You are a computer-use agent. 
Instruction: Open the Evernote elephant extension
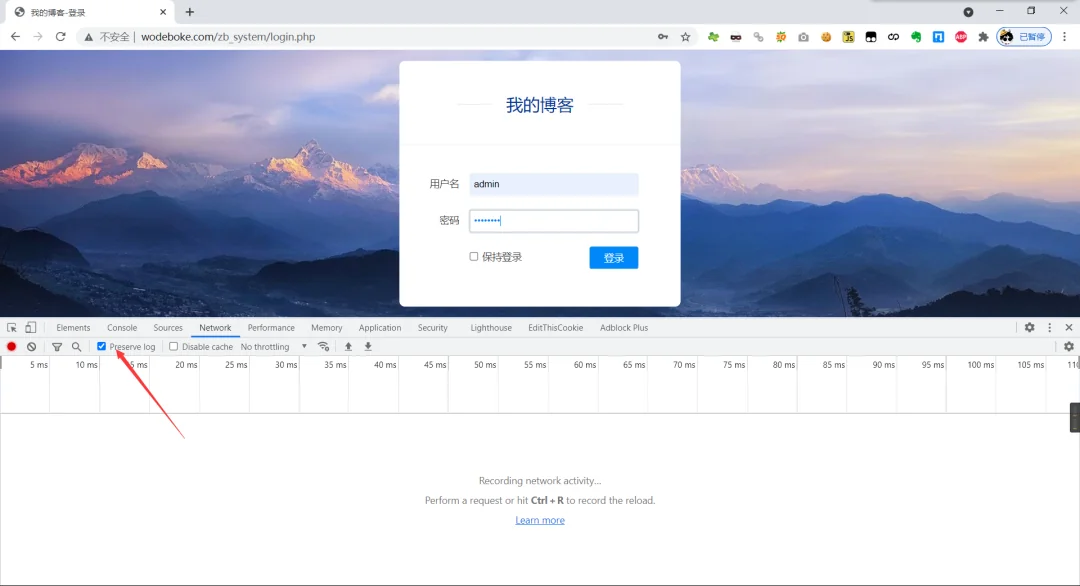pos(916,37)
